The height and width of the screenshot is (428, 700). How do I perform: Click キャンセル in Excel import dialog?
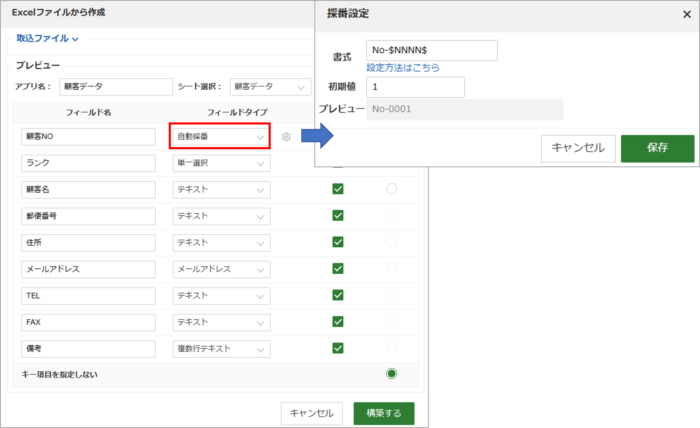[x=312, y=413]
